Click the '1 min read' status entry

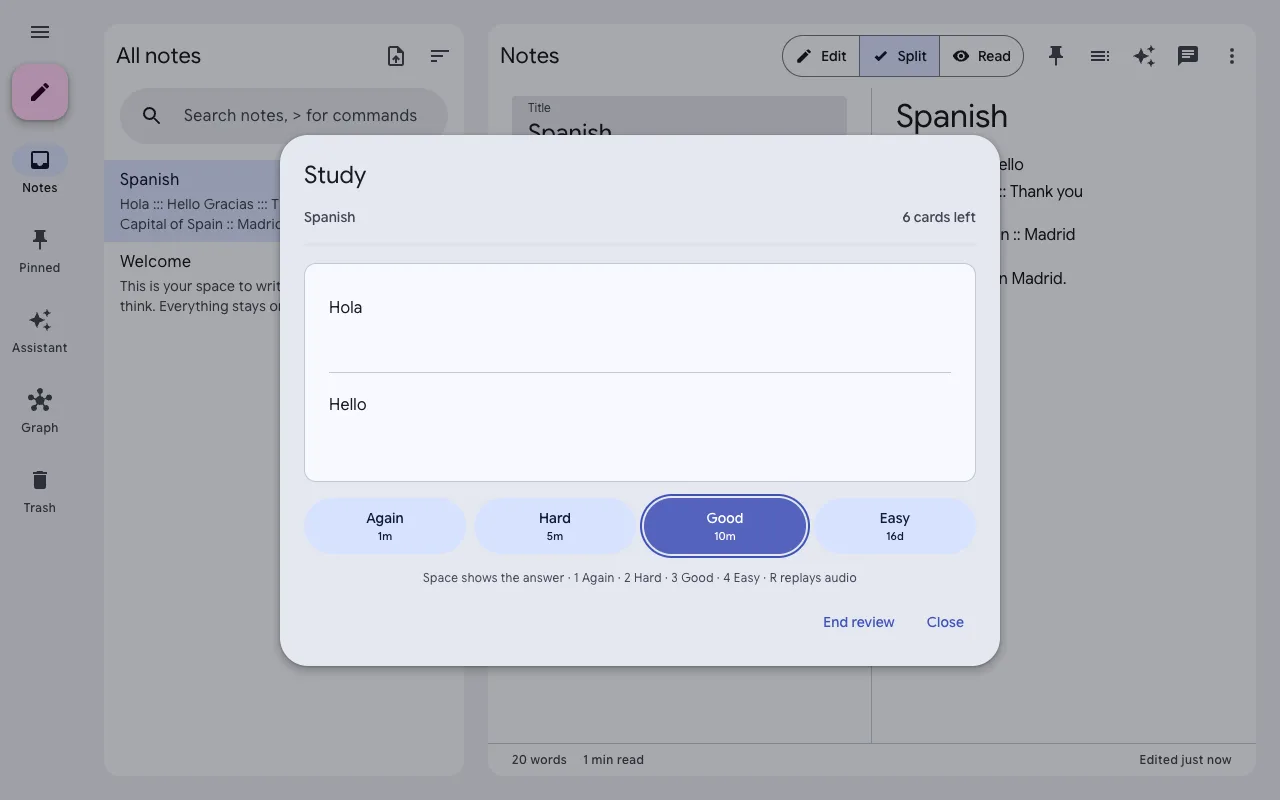(x=613, y=760)
